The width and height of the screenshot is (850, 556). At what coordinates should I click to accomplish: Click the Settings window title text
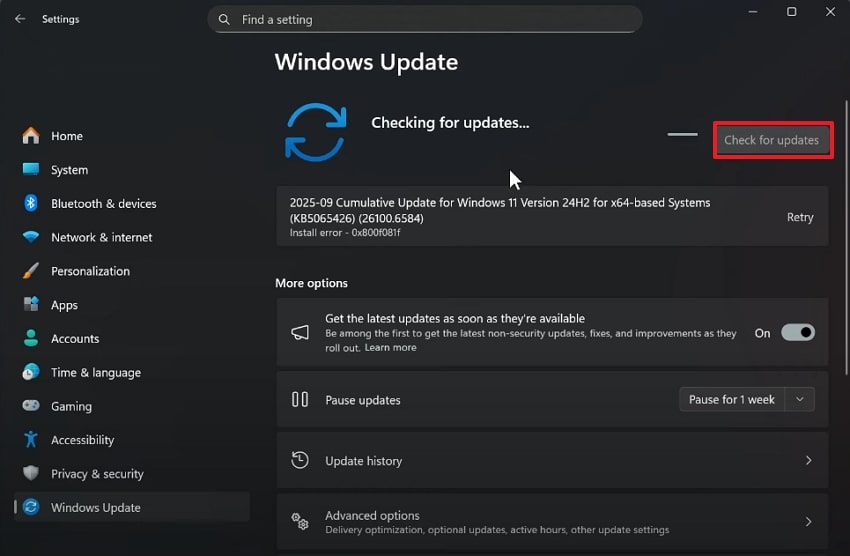(x=60, y=19)
